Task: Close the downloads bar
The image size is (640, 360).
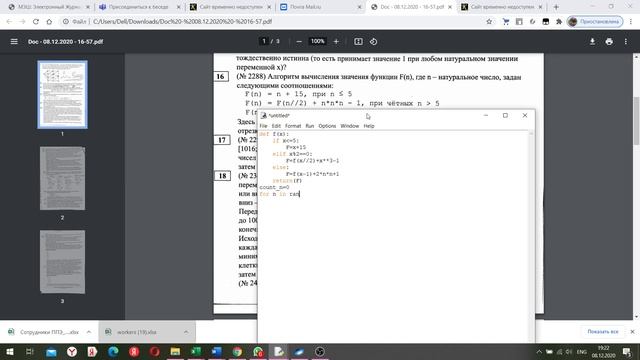Action: (632, 332)
